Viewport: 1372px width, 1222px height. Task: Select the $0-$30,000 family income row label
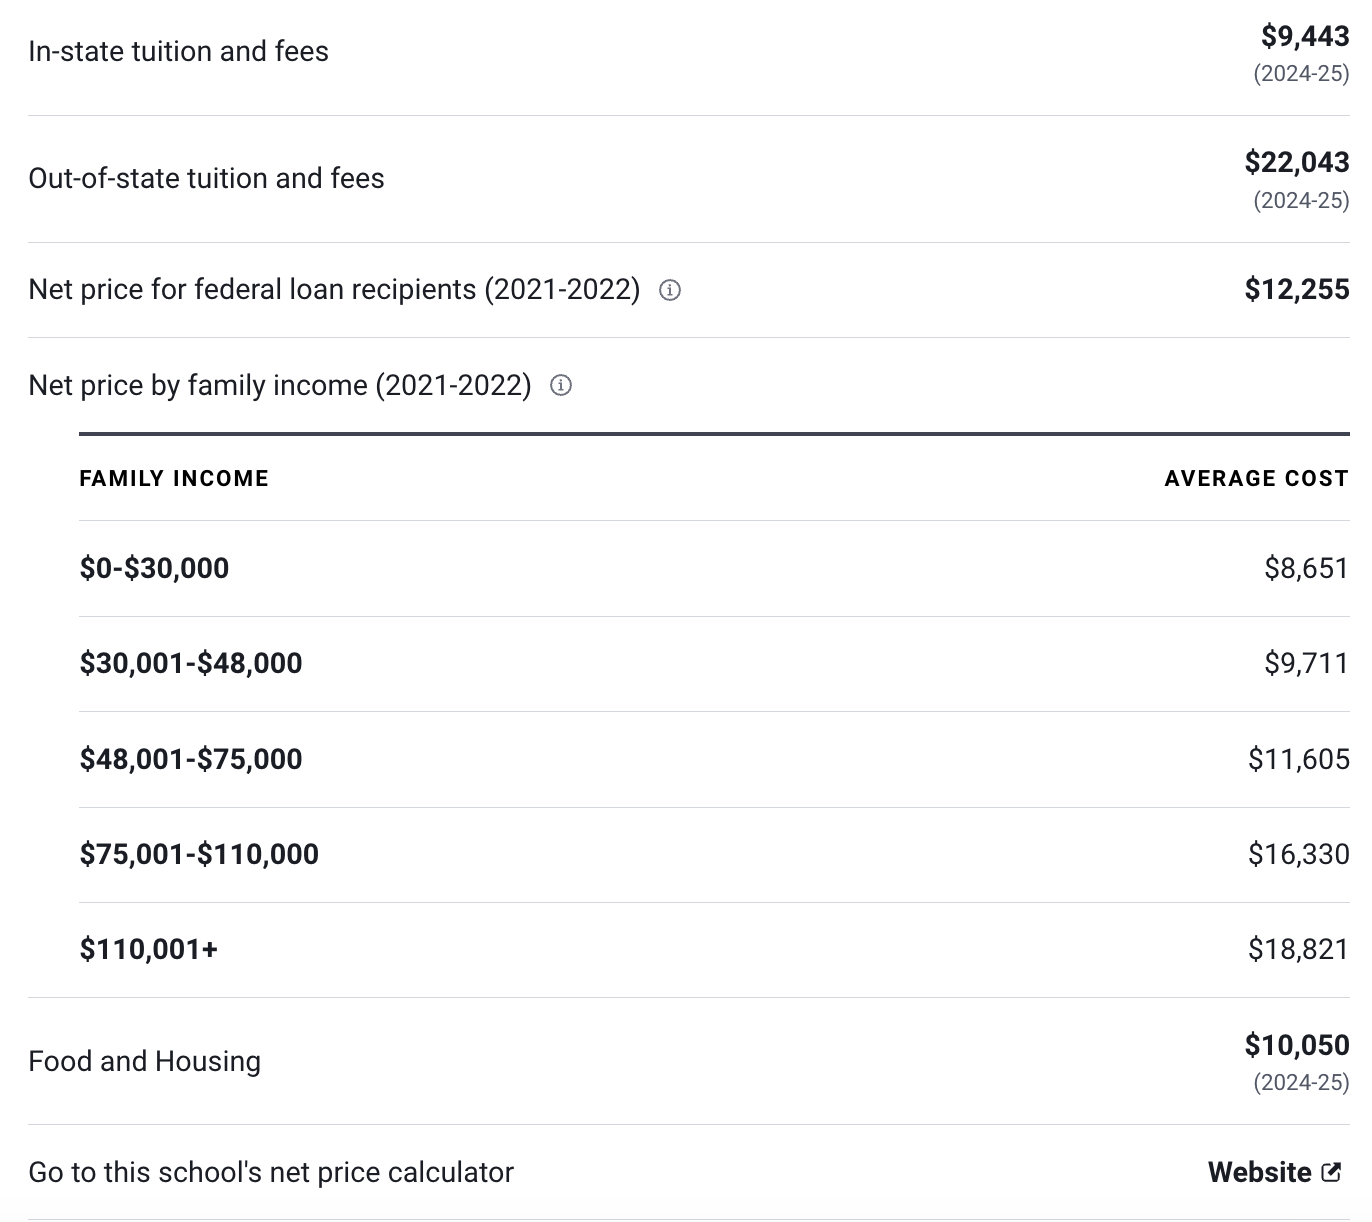pos(154,568)
